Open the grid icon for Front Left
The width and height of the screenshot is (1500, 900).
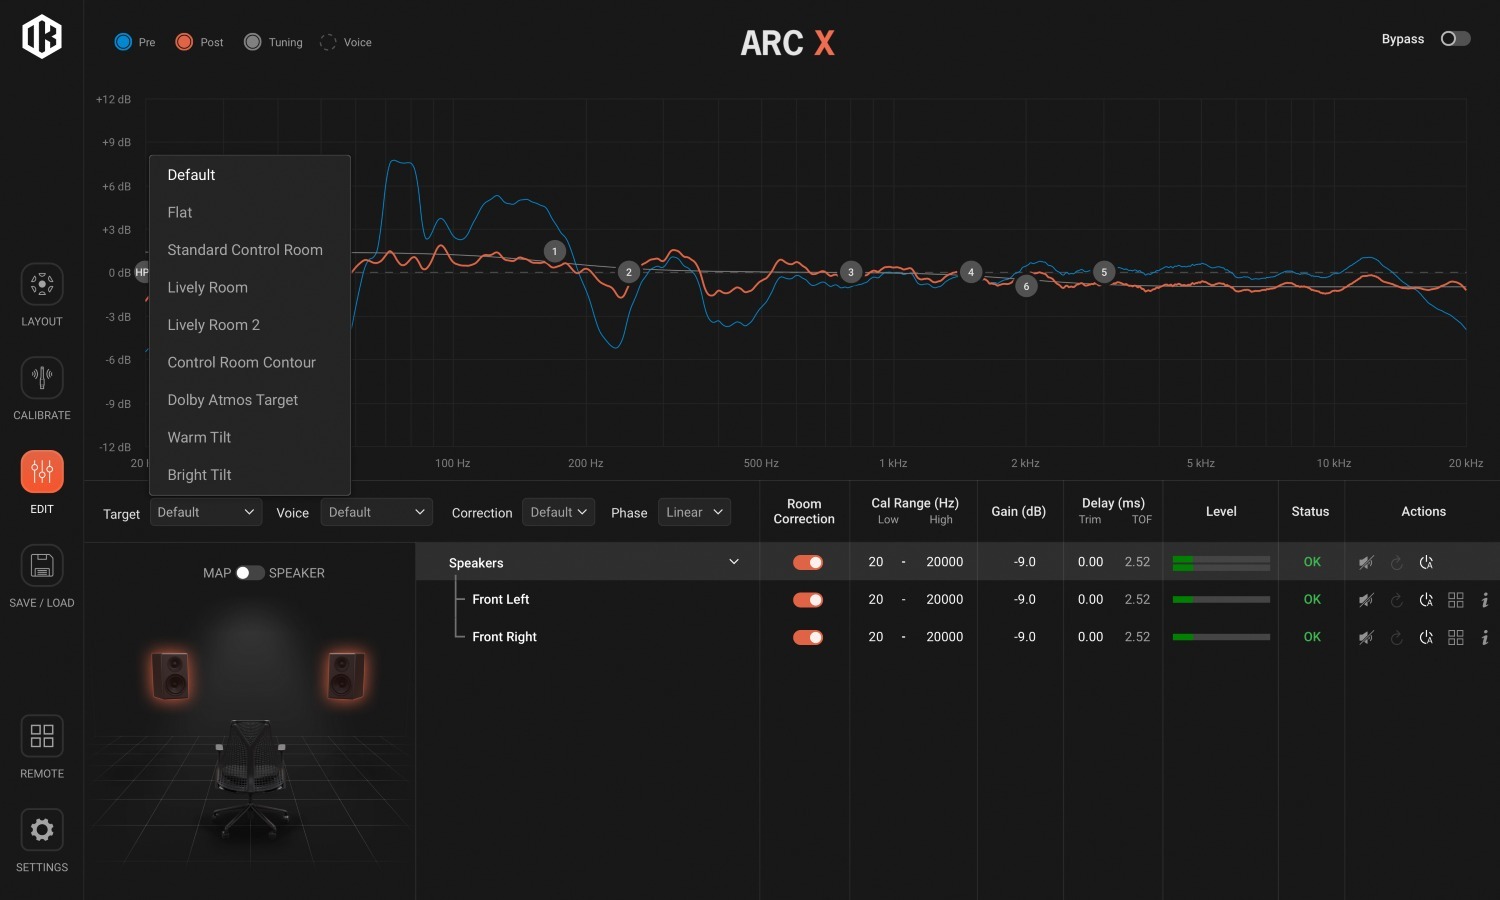(1456, 600)
